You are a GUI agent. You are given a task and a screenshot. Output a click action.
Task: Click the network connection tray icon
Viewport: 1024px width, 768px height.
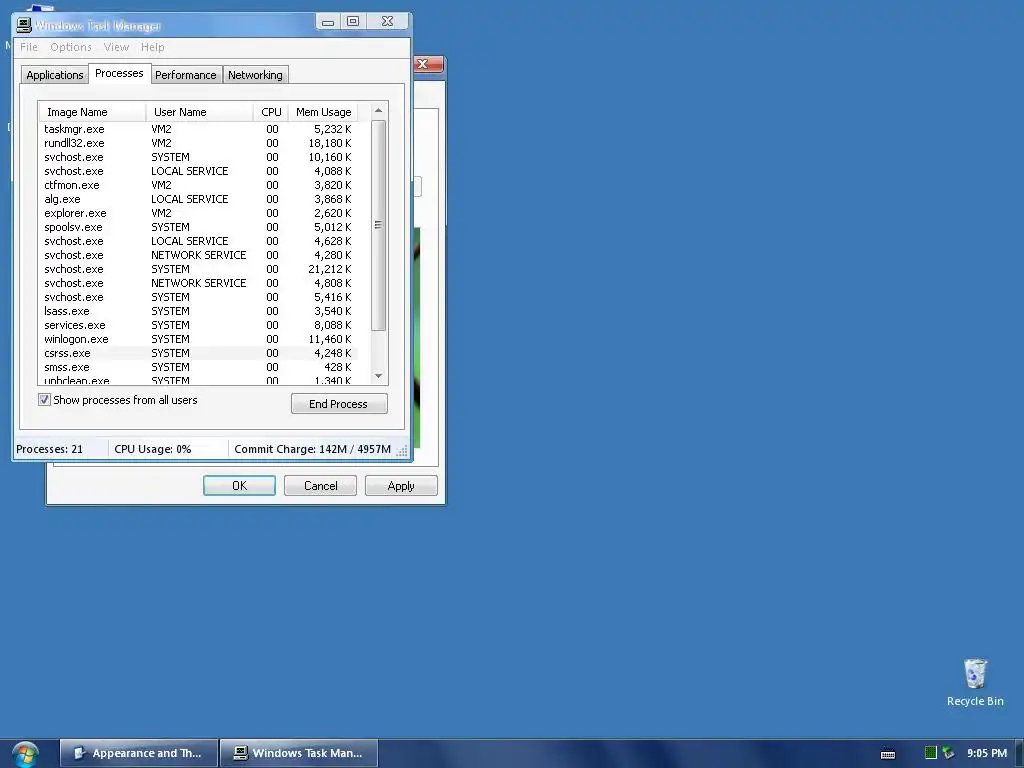(x=948, y=753)
